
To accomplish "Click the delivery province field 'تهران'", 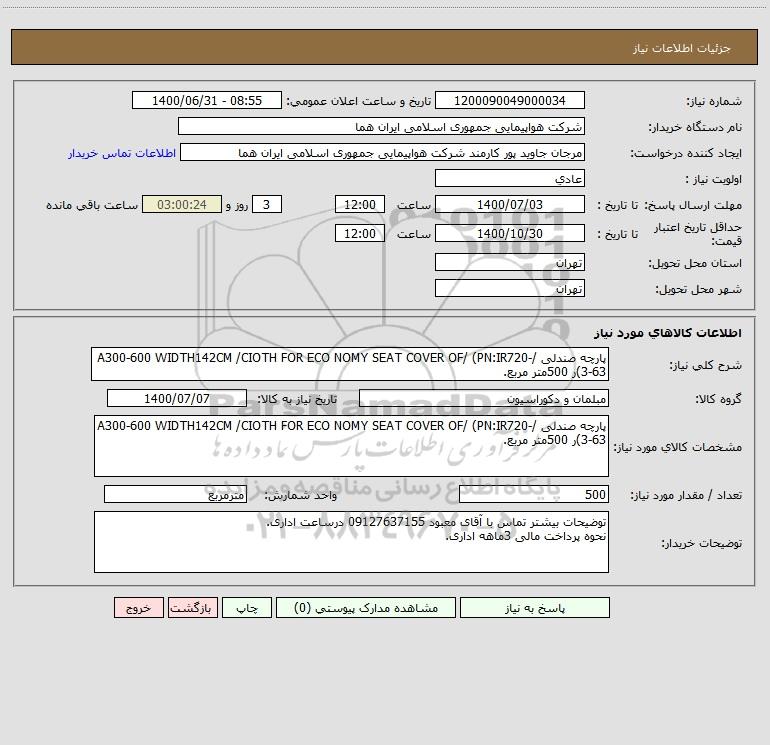I will pyautogui.click(x=510, y=263).
